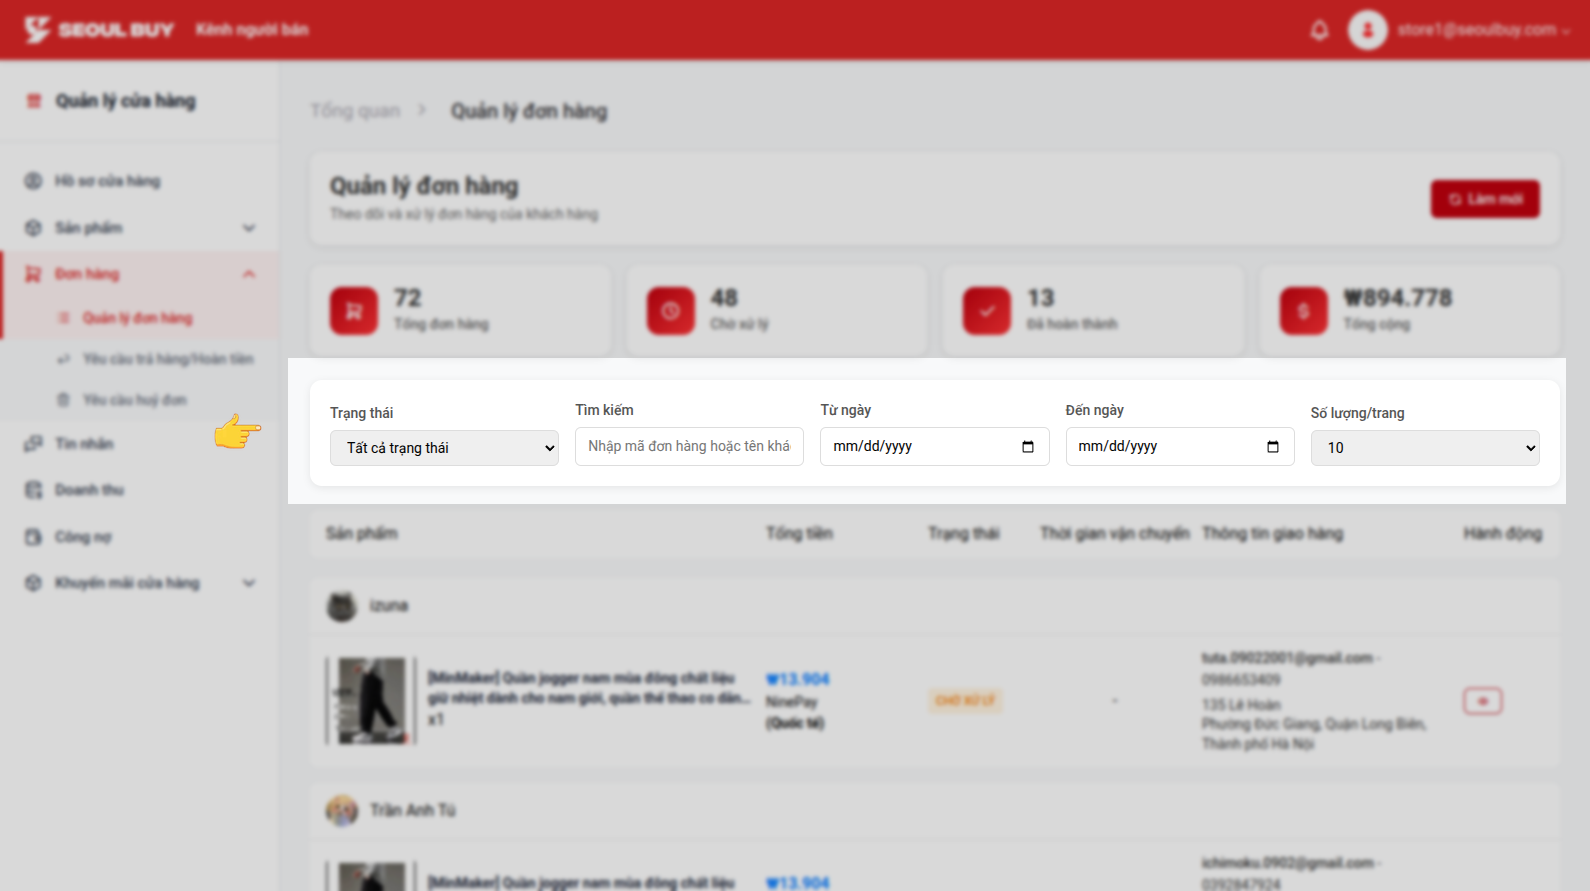Click the Tổng đơn hàng cart icon
Viewport: 1590px width, 891px height.
coord(354,311)
